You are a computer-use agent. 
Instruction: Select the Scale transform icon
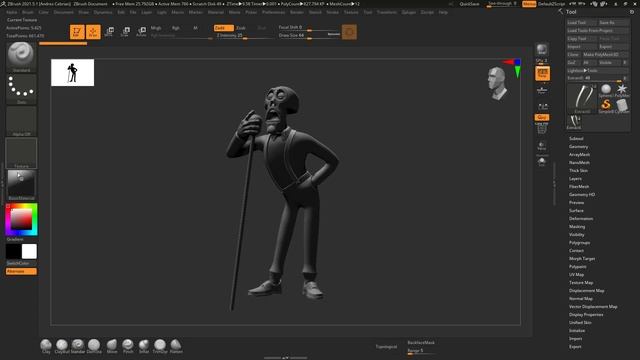tap(125, 32)
